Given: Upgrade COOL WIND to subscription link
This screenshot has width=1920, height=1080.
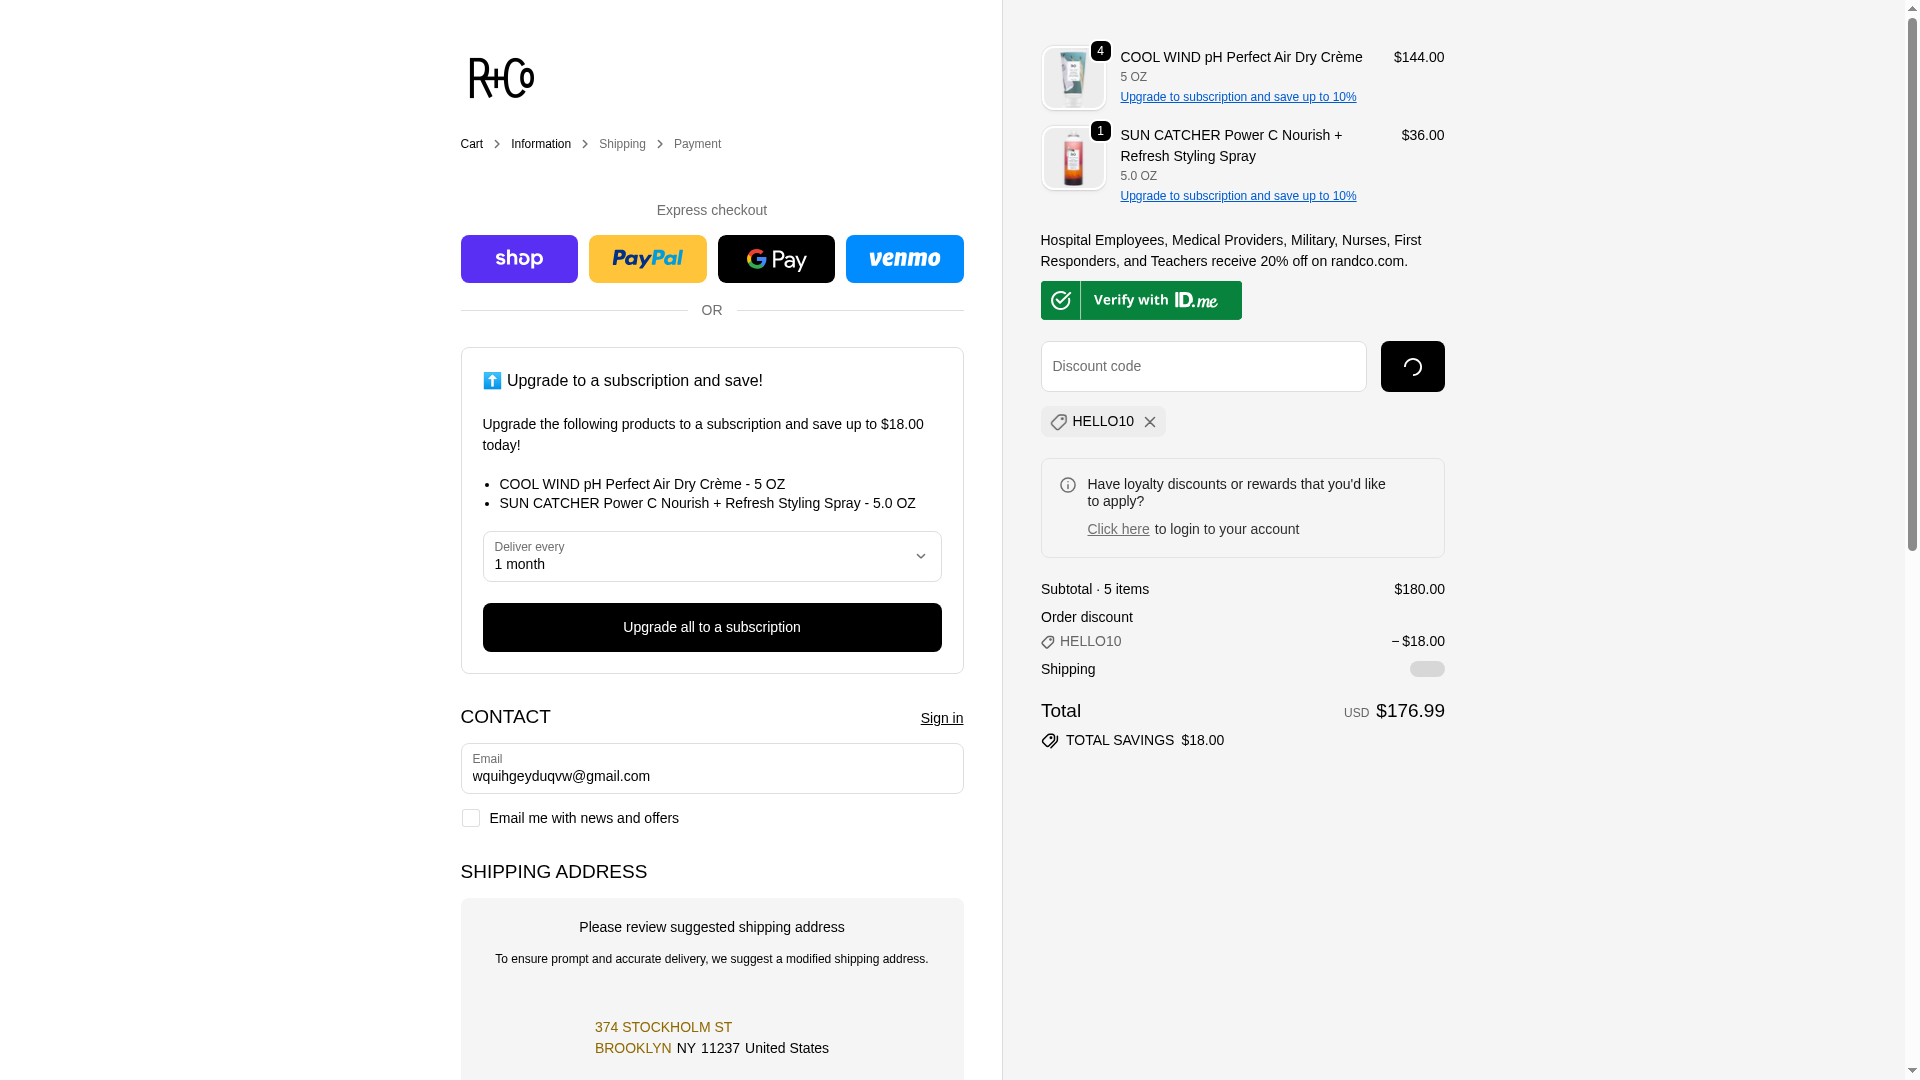Looking at the screenshot, I should (x=1238, y=97).
